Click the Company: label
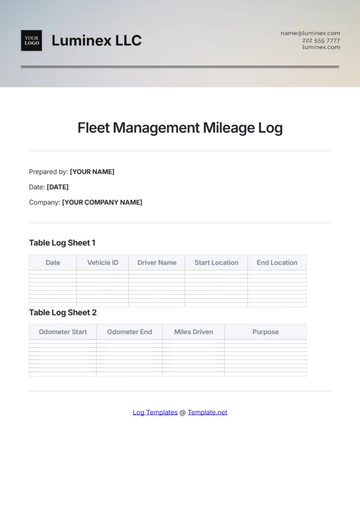 pyautogui.click(x=45, y=202)
